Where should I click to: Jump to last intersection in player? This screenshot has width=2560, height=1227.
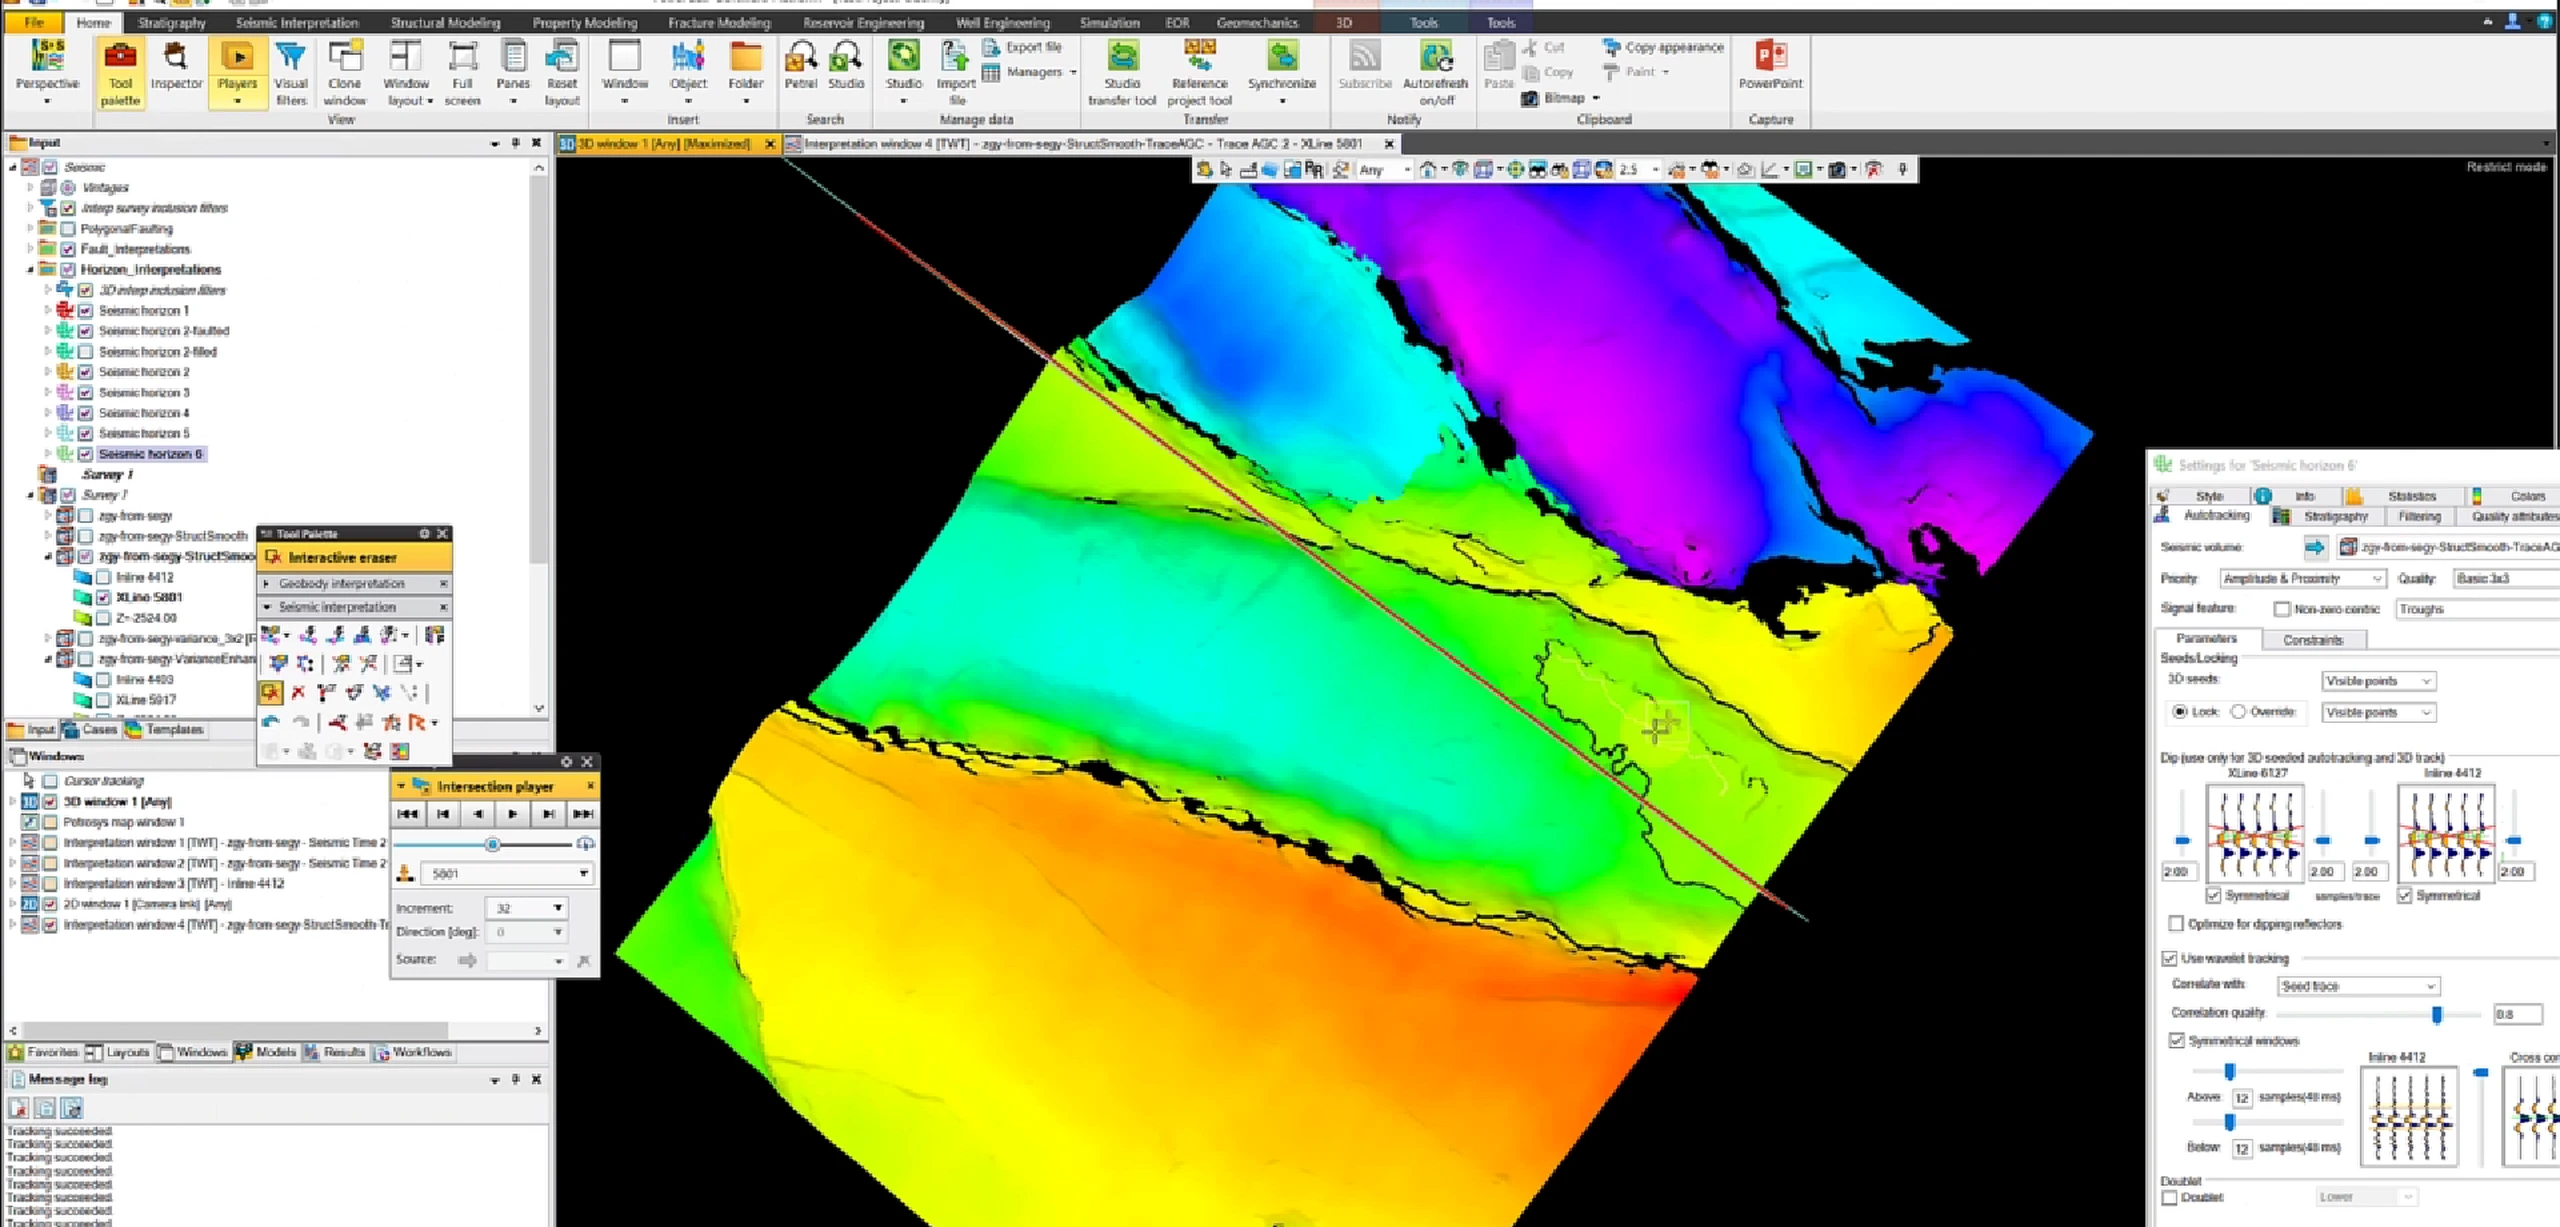(583, 814)
